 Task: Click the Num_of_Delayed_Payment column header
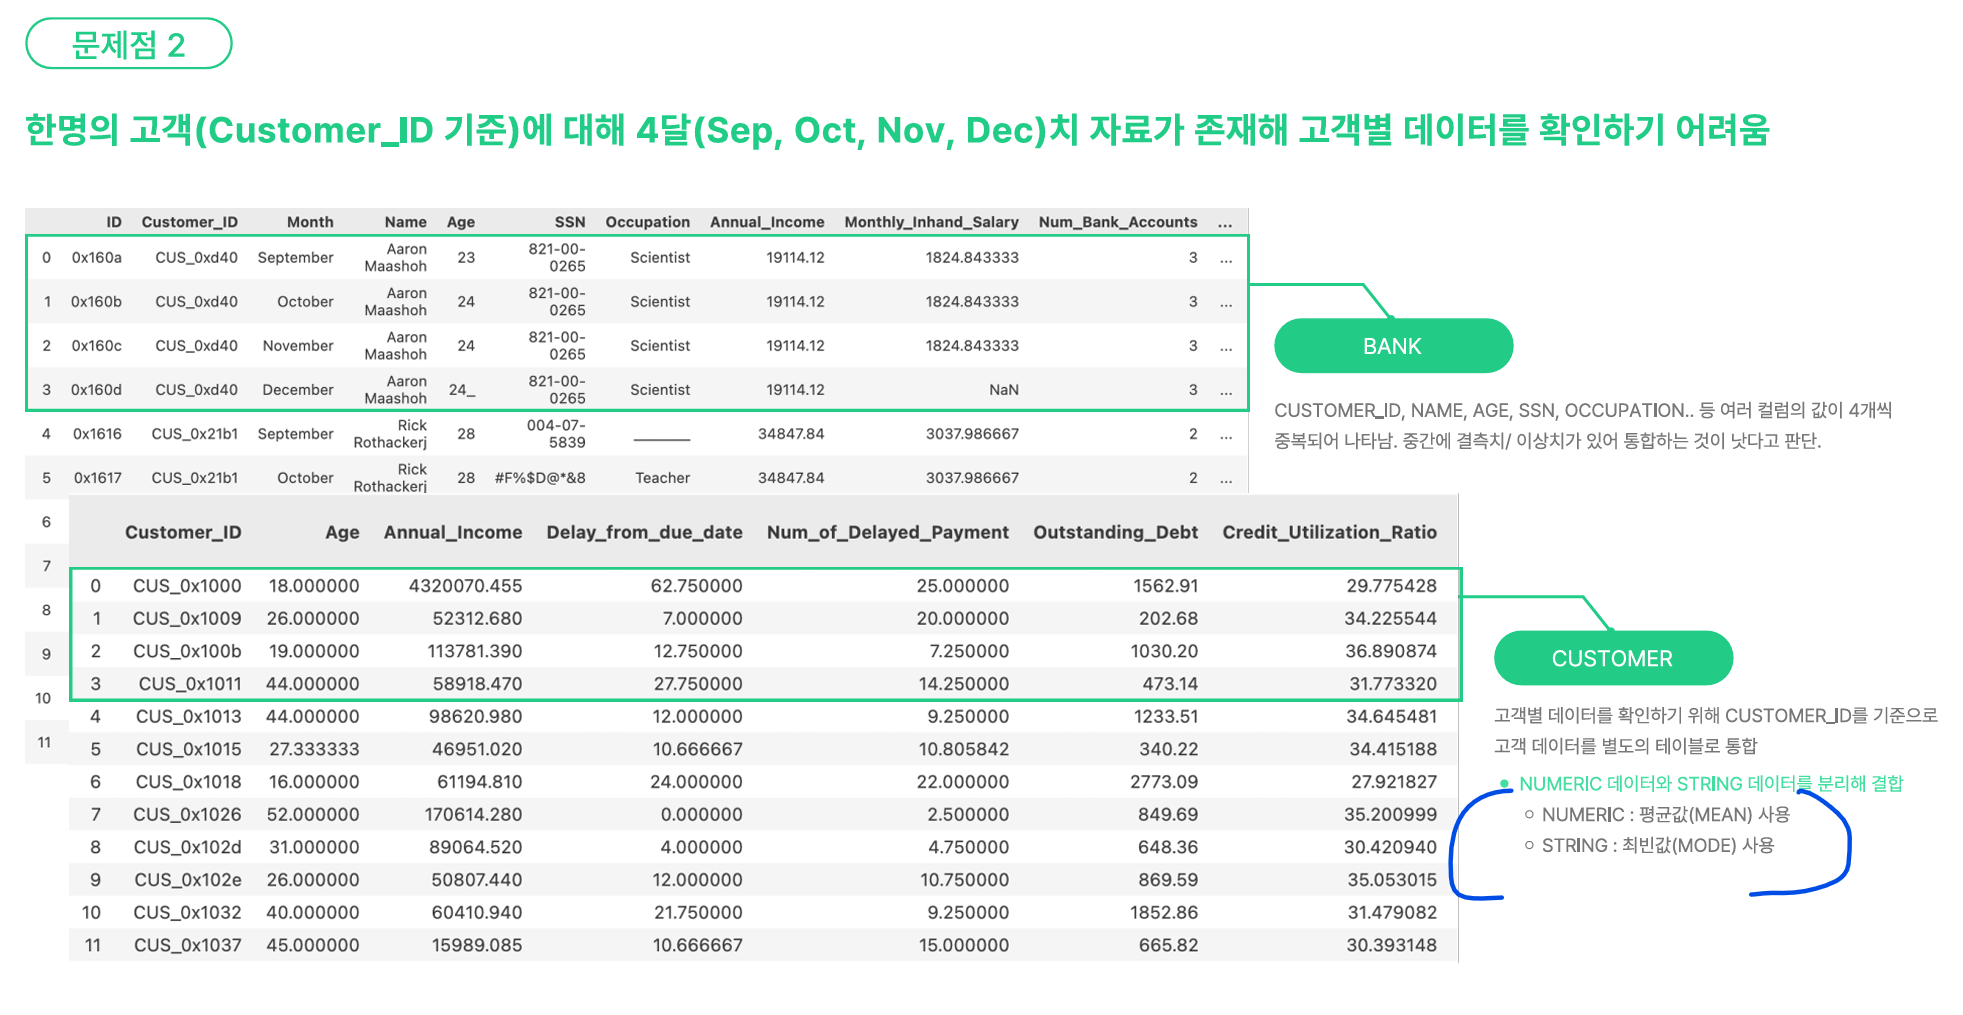click(x=887, y=532)
